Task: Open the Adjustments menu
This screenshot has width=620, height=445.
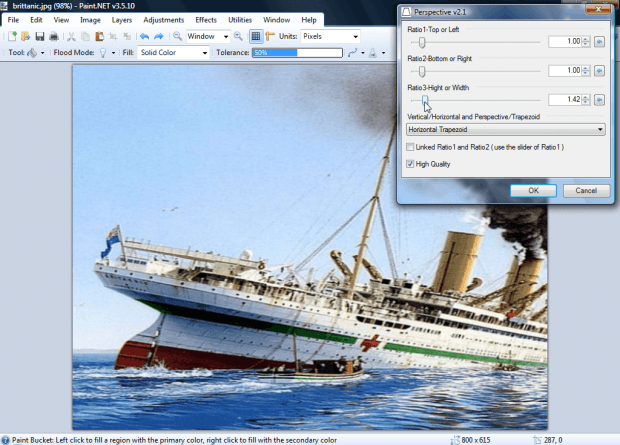Action: click(x=164, y=20)
